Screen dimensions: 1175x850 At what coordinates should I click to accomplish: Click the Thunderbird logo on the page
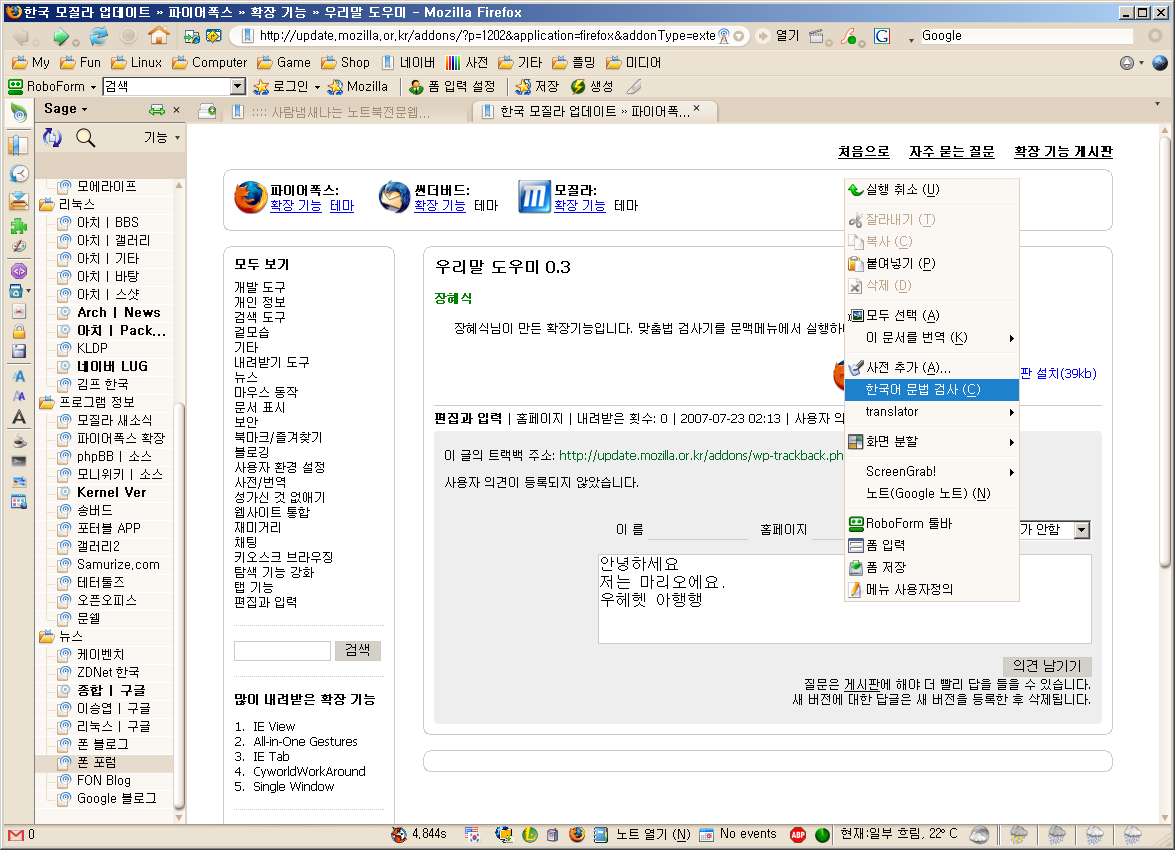(x=394, y=197)
